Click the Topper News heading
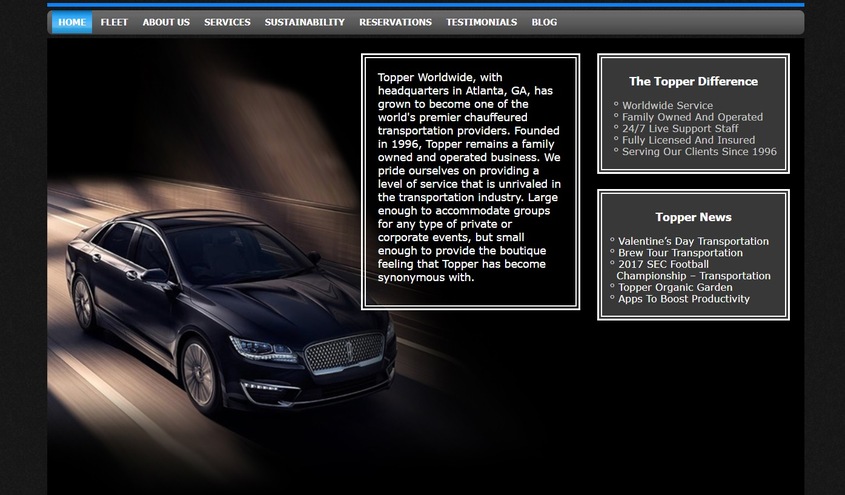This screenshot has width=845, height=495. [x=693, y=217]
